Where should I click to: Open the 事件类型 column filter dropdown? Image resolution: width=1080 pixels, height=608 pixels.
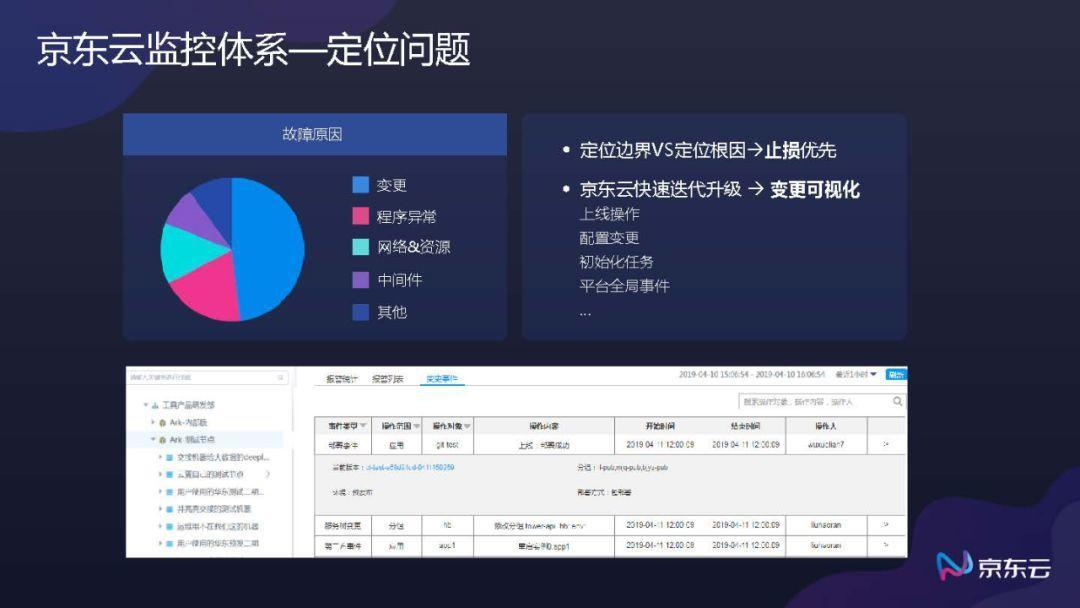tap(363, 426)
